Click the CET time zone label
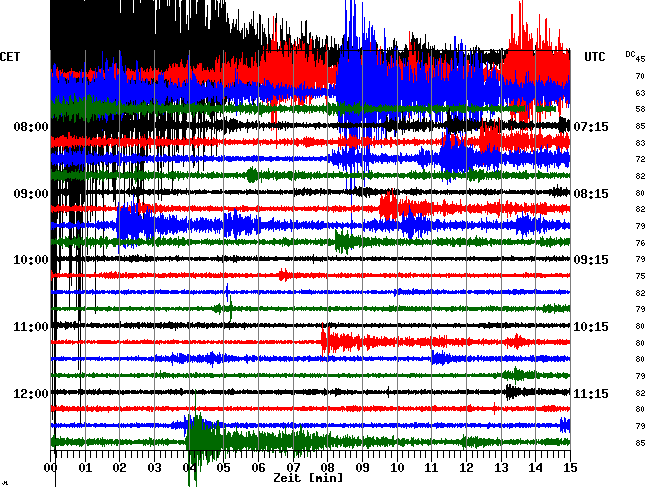Viewport: 650px width, 494px height. click(x=10, y=57)
